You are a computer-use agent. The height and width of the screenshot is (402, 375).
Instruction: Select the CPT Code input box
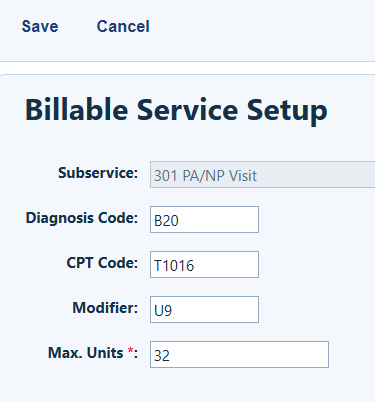(x=204, y=265)
